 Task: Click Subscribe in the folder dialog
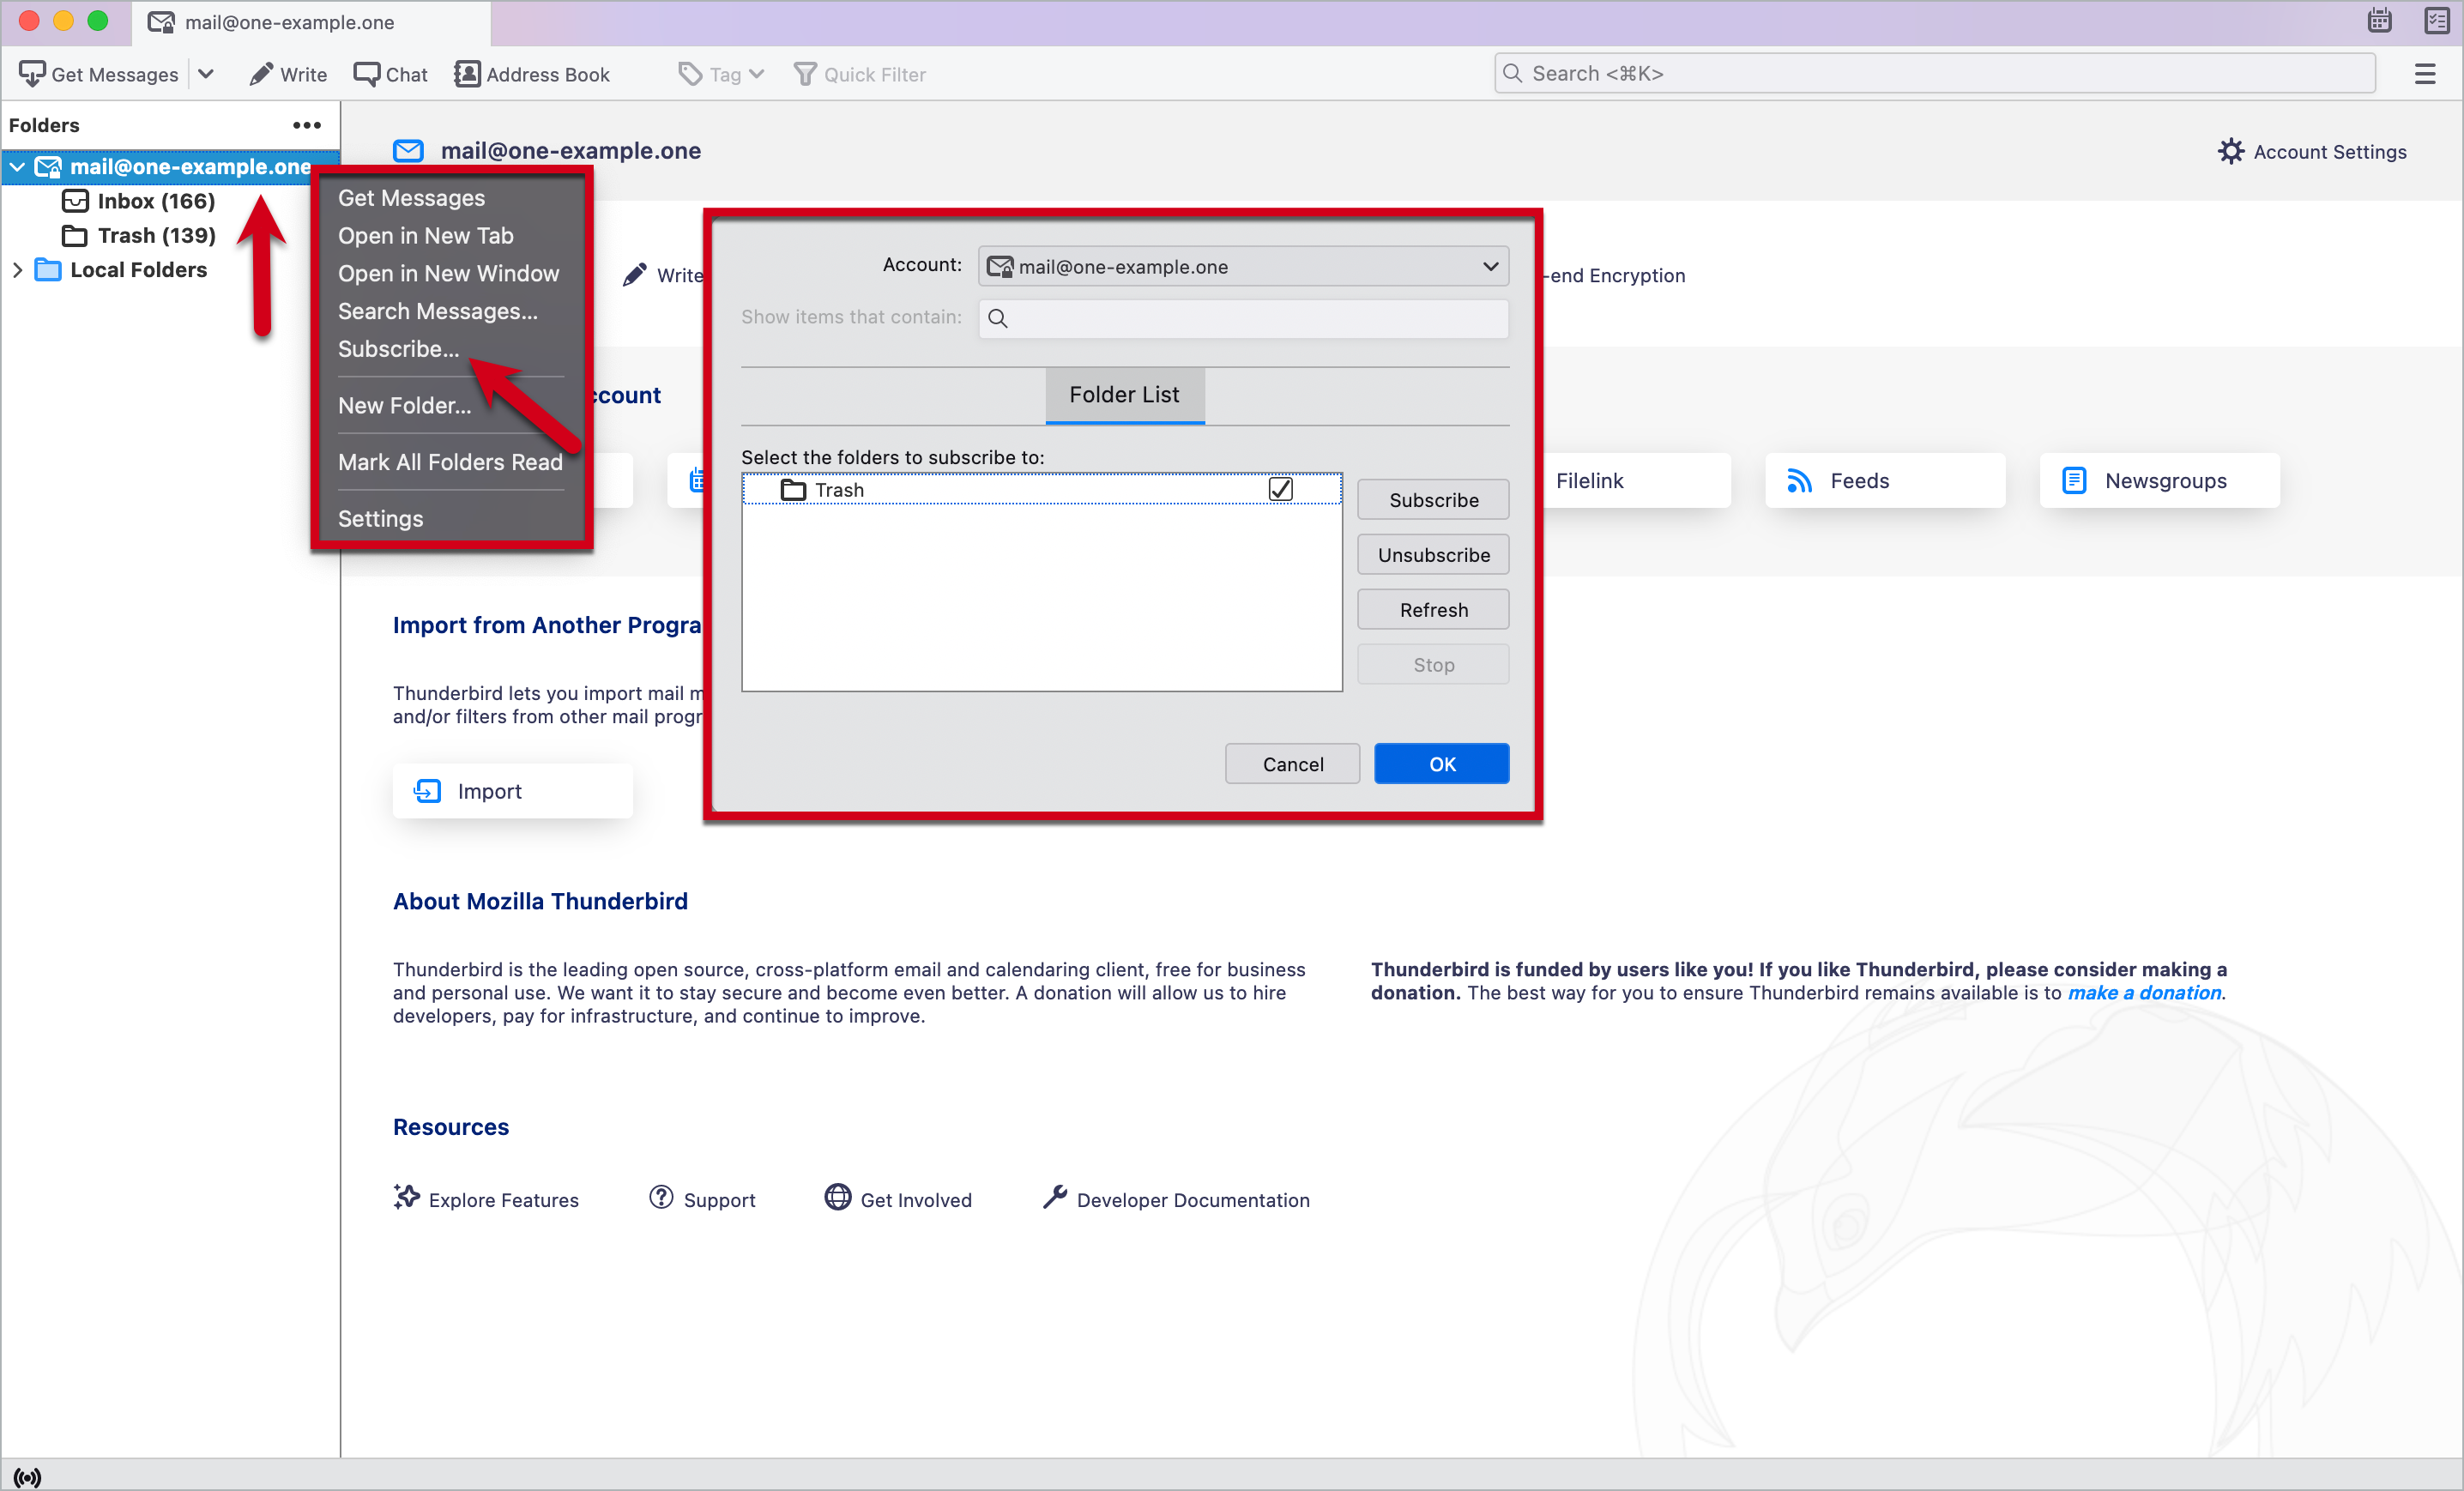click(1433, 500)
